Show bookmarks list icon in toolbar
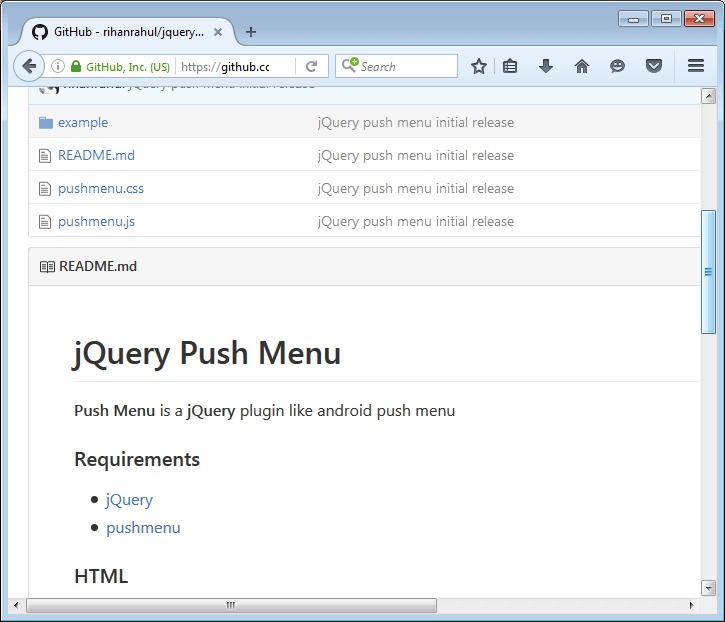 pyautogui.click(x=510, y=66)
